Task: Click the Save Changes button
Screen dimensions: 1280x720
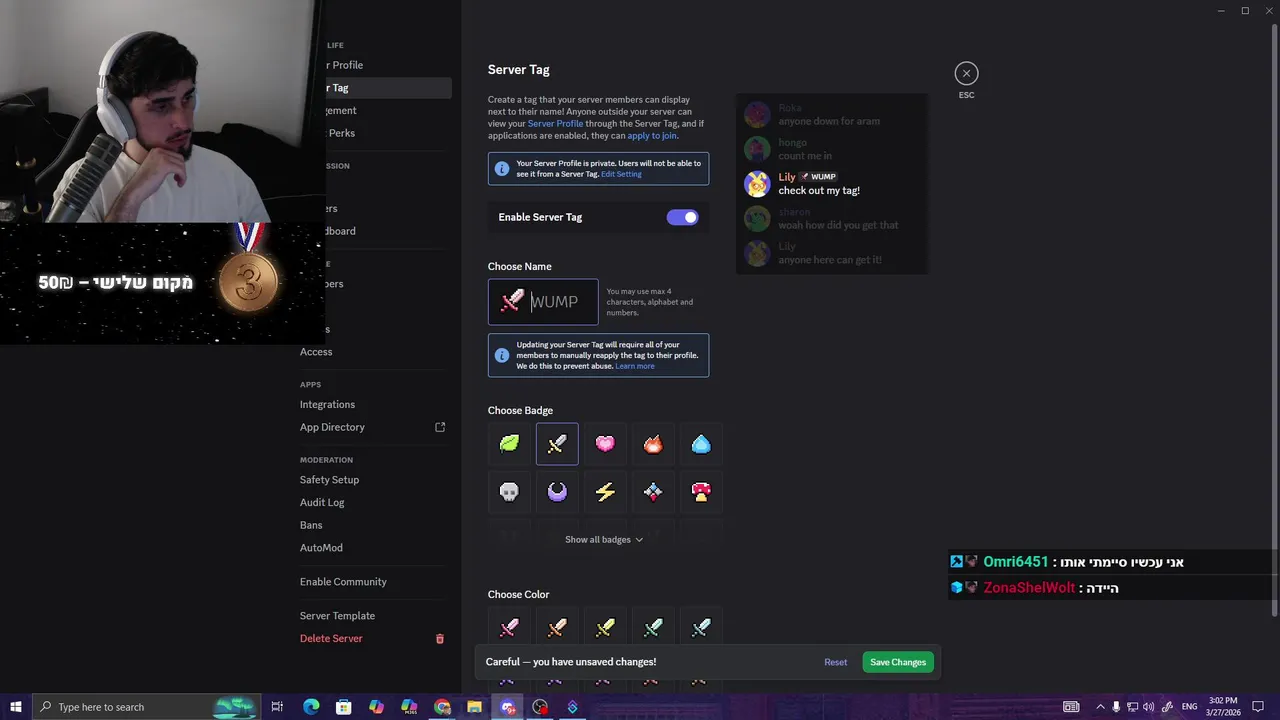Action: coord(898,662)
